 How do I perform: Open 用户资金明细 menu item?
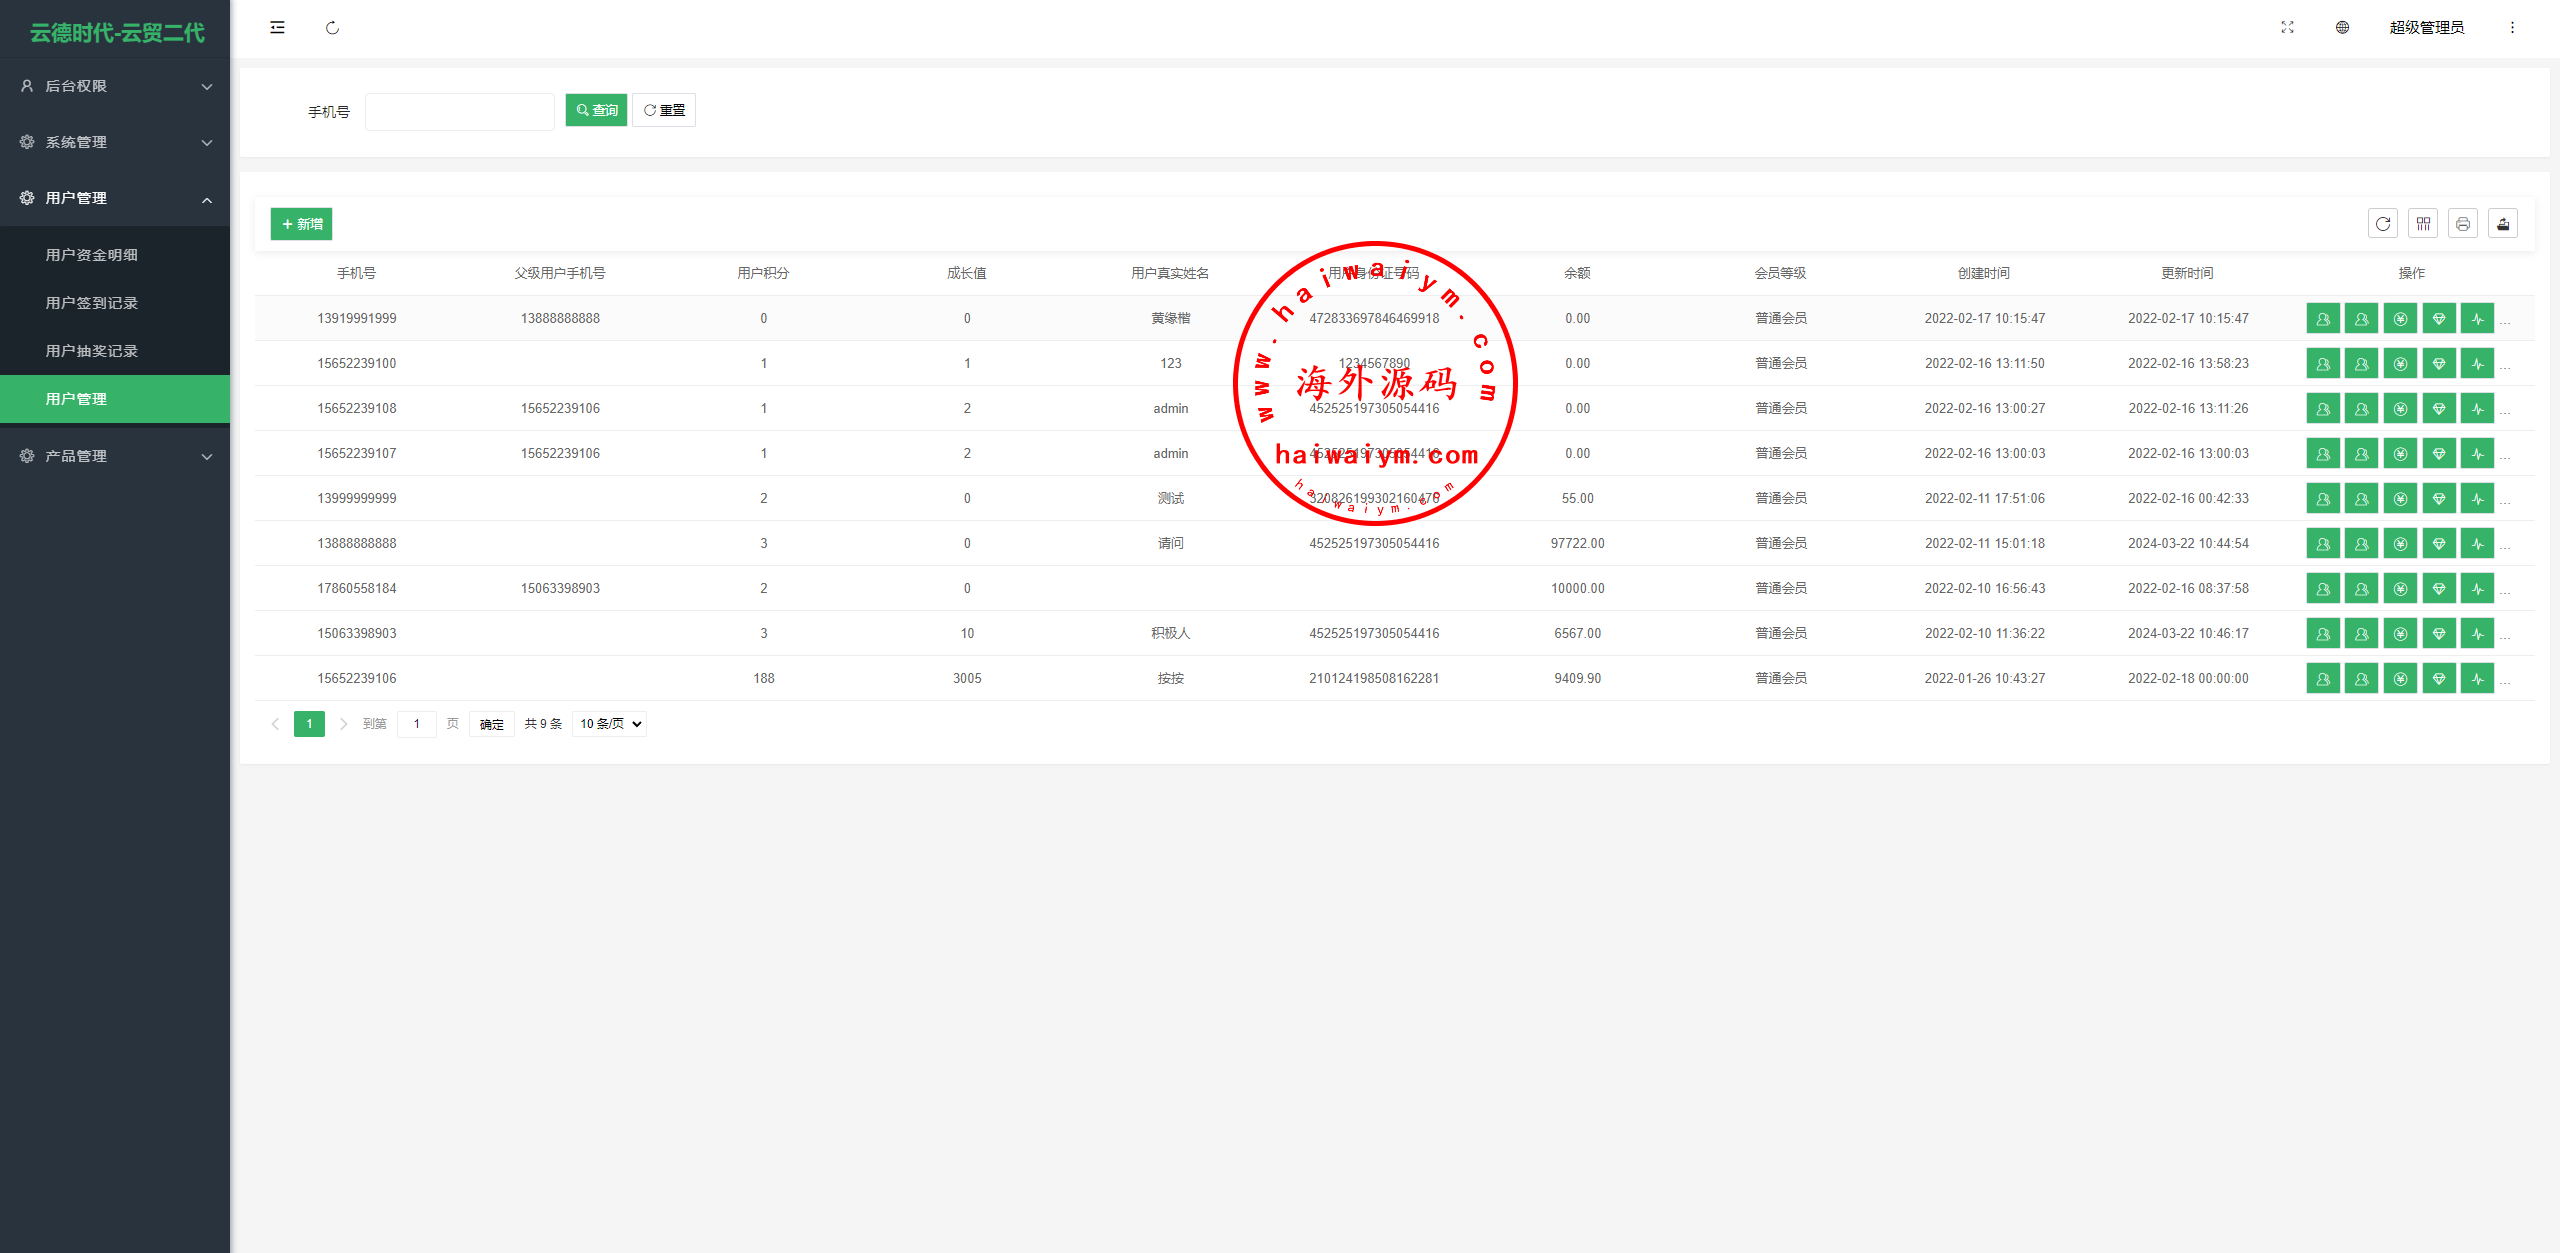click(x=92, y=255)
